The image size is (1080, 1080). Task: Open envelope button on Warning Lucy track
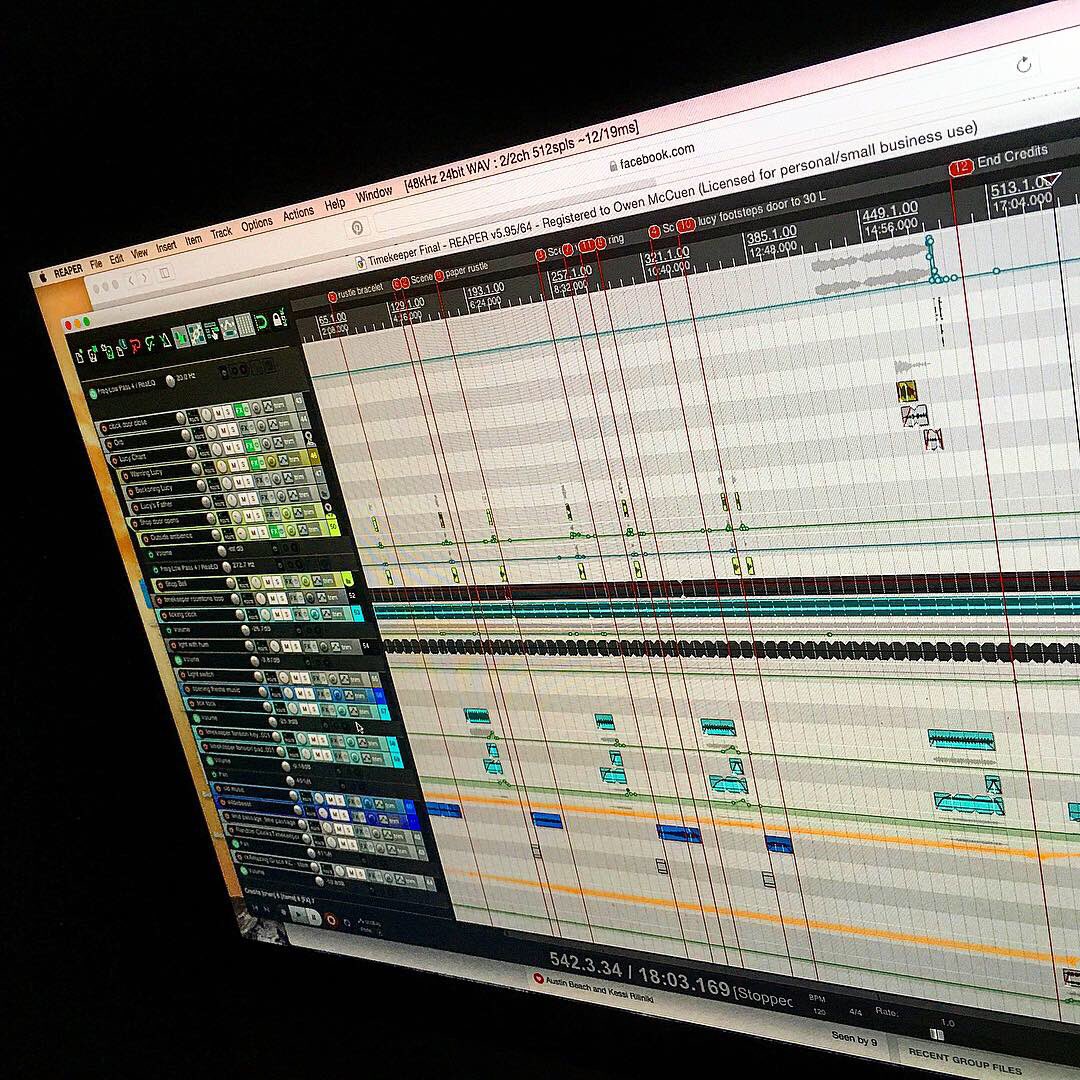coord(283,460)
